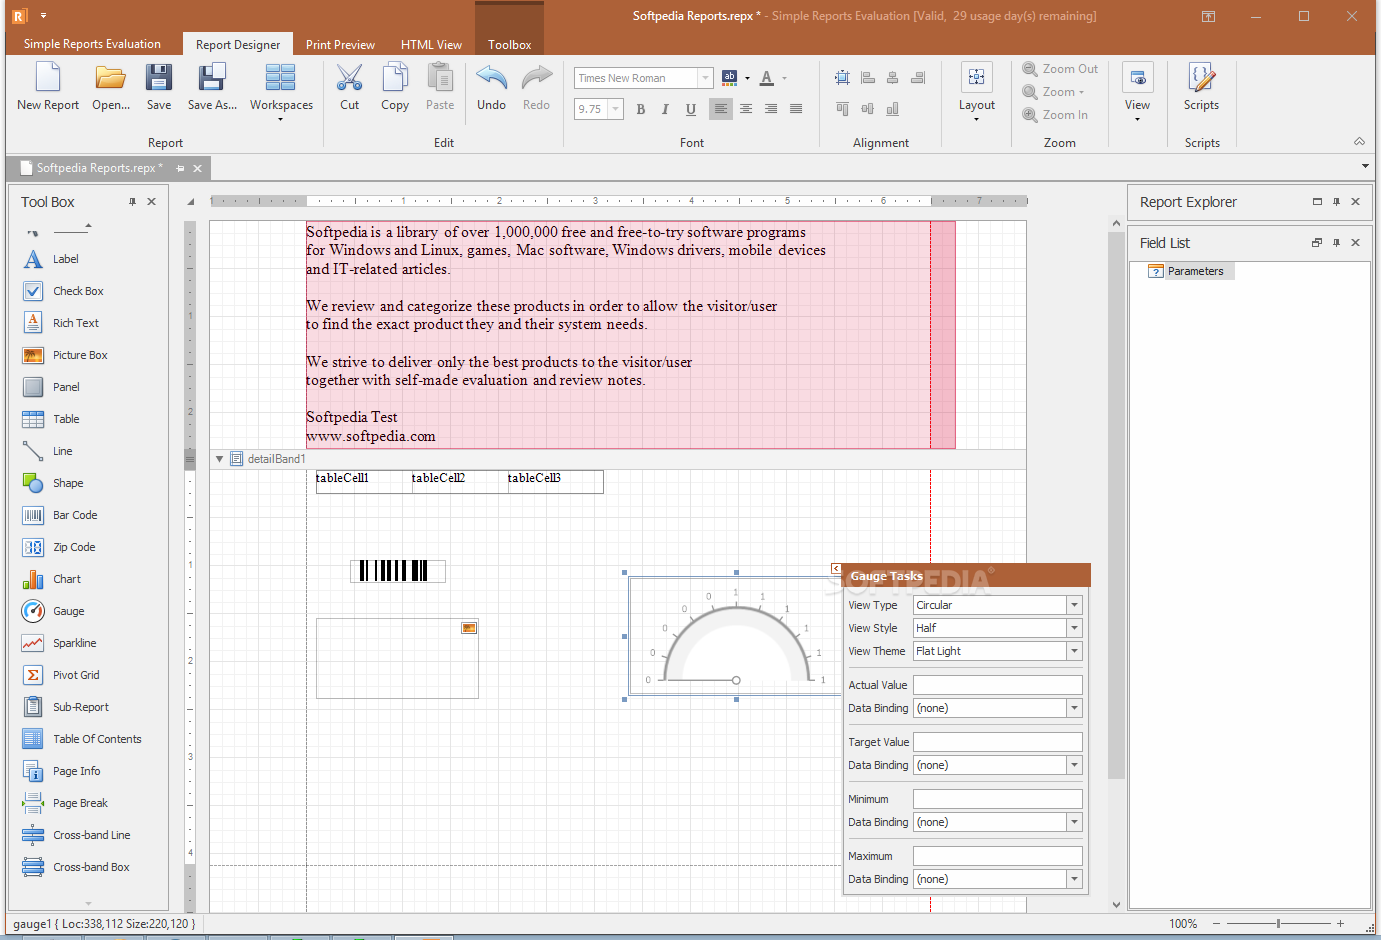
Task: Click Save As button
Action: point(212,88)
